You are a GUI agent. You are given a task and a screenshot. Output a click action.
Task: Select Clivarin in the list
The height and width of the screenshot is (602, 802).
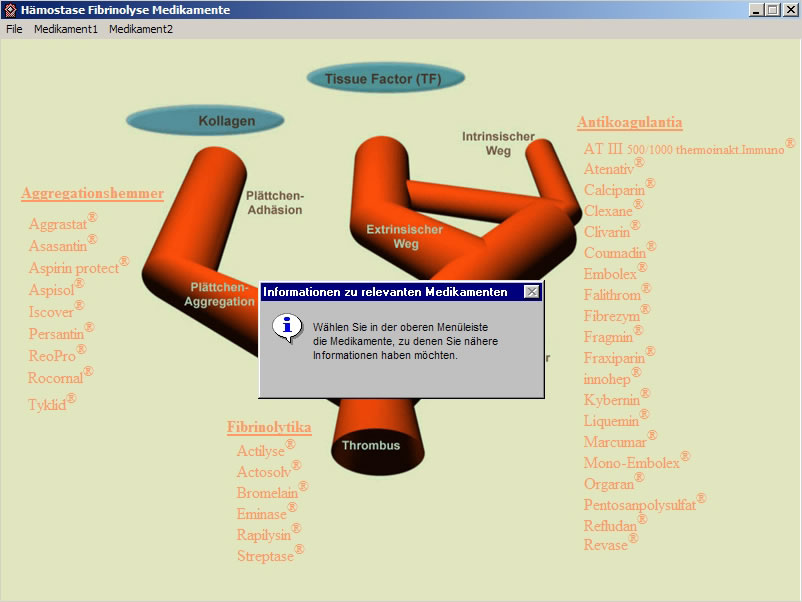[611, 231]
